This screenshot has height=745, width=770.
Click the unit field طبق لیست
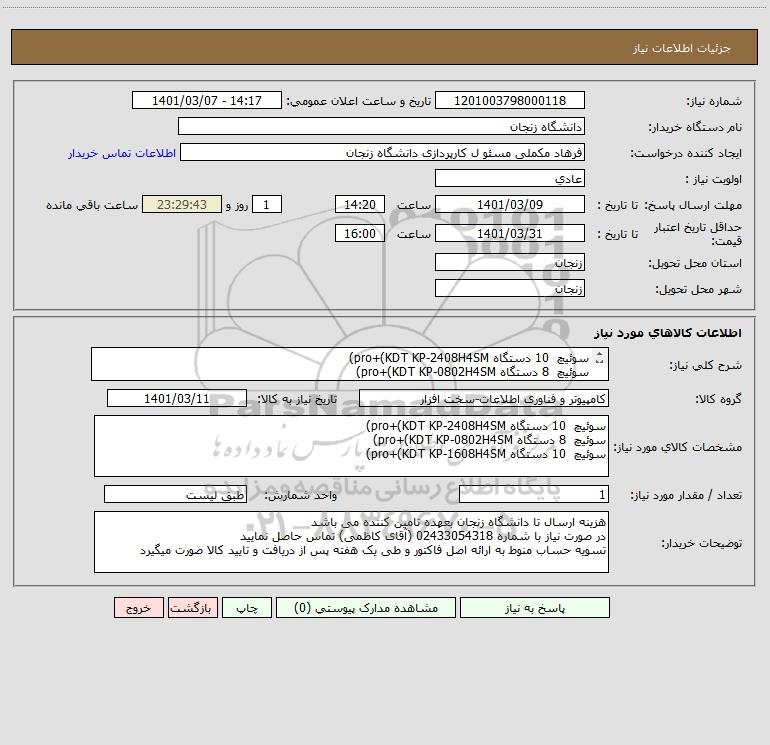click(175, 494)
